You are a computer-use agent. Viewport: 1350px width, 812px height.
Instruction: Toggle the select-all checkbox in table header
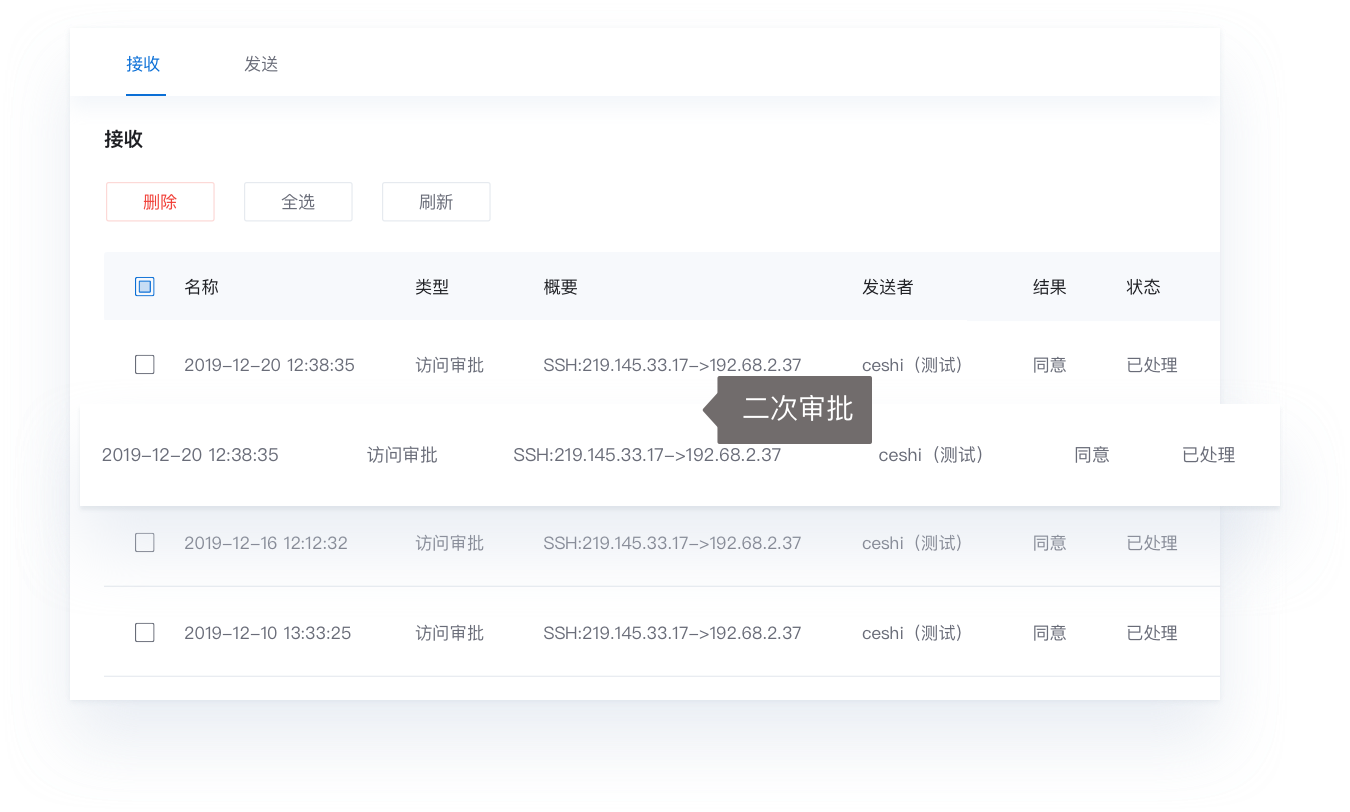click(145, 287)
